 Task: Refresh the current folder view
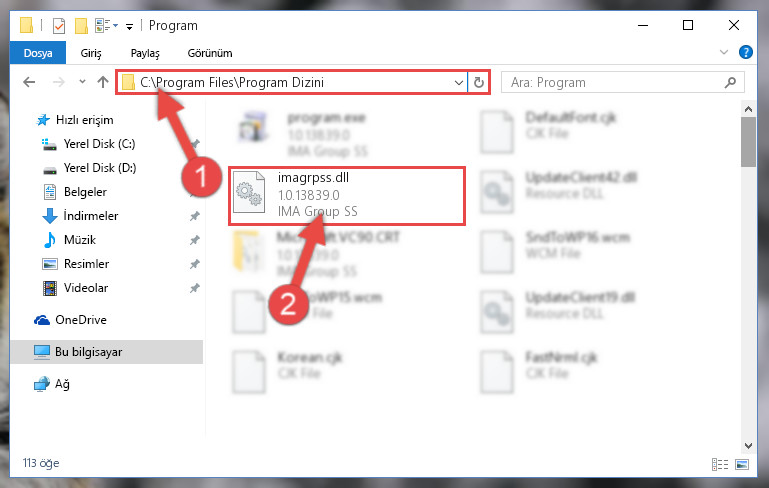[x=479, y=82]
